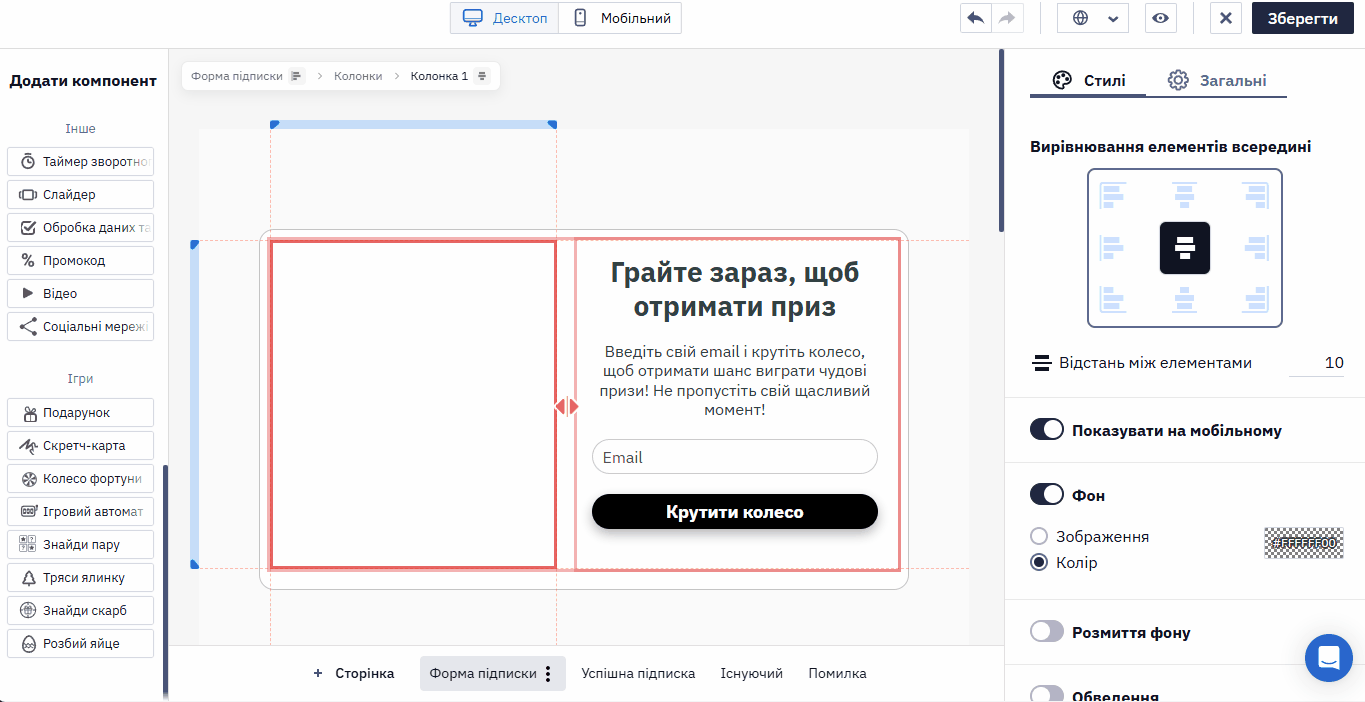1365x702 pixels.
Task: Select the Колір radio option
Action: click(1039, 562)
